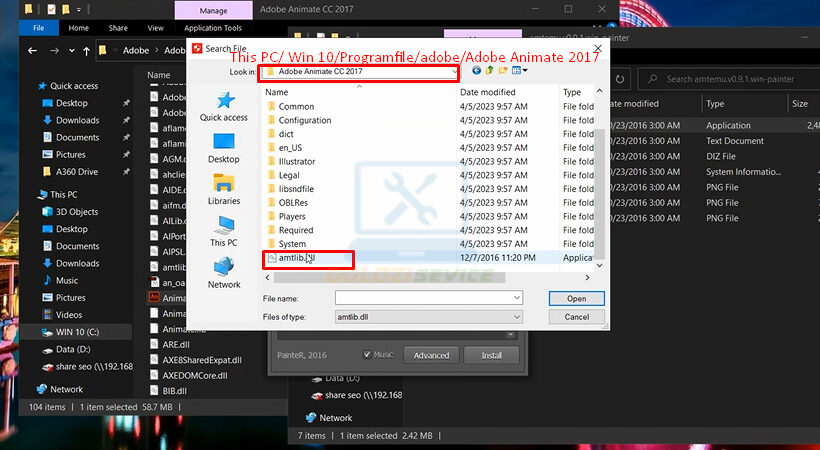Click Quick access in the dialog places bar
Screen dimensions: 820x450
coord(224,106)
